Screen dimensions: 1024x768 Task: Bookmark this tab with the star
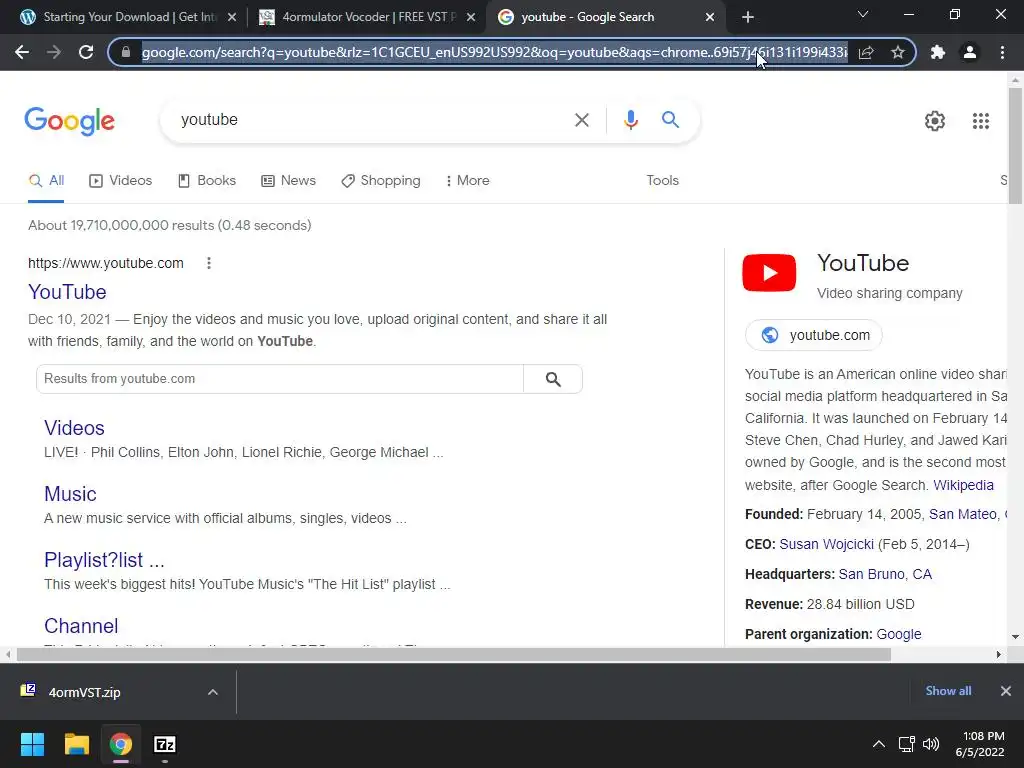[x=898, y=52]
